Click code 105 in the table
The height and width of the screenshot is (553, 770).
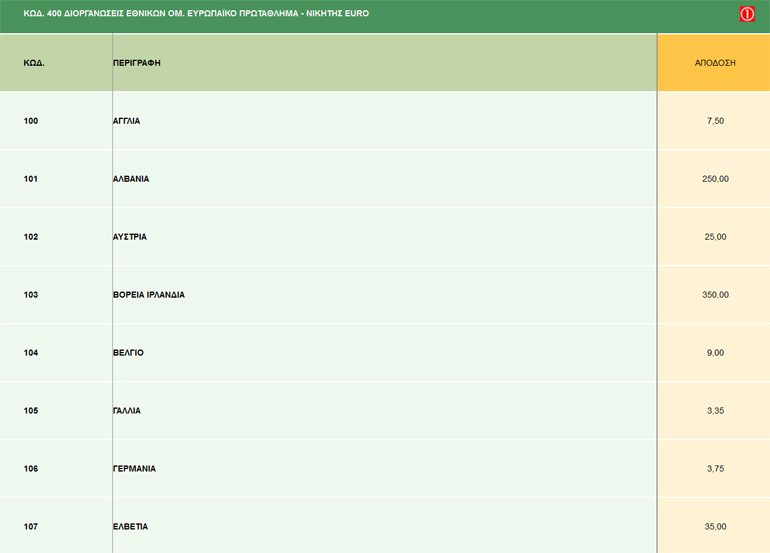coord(31,411)
